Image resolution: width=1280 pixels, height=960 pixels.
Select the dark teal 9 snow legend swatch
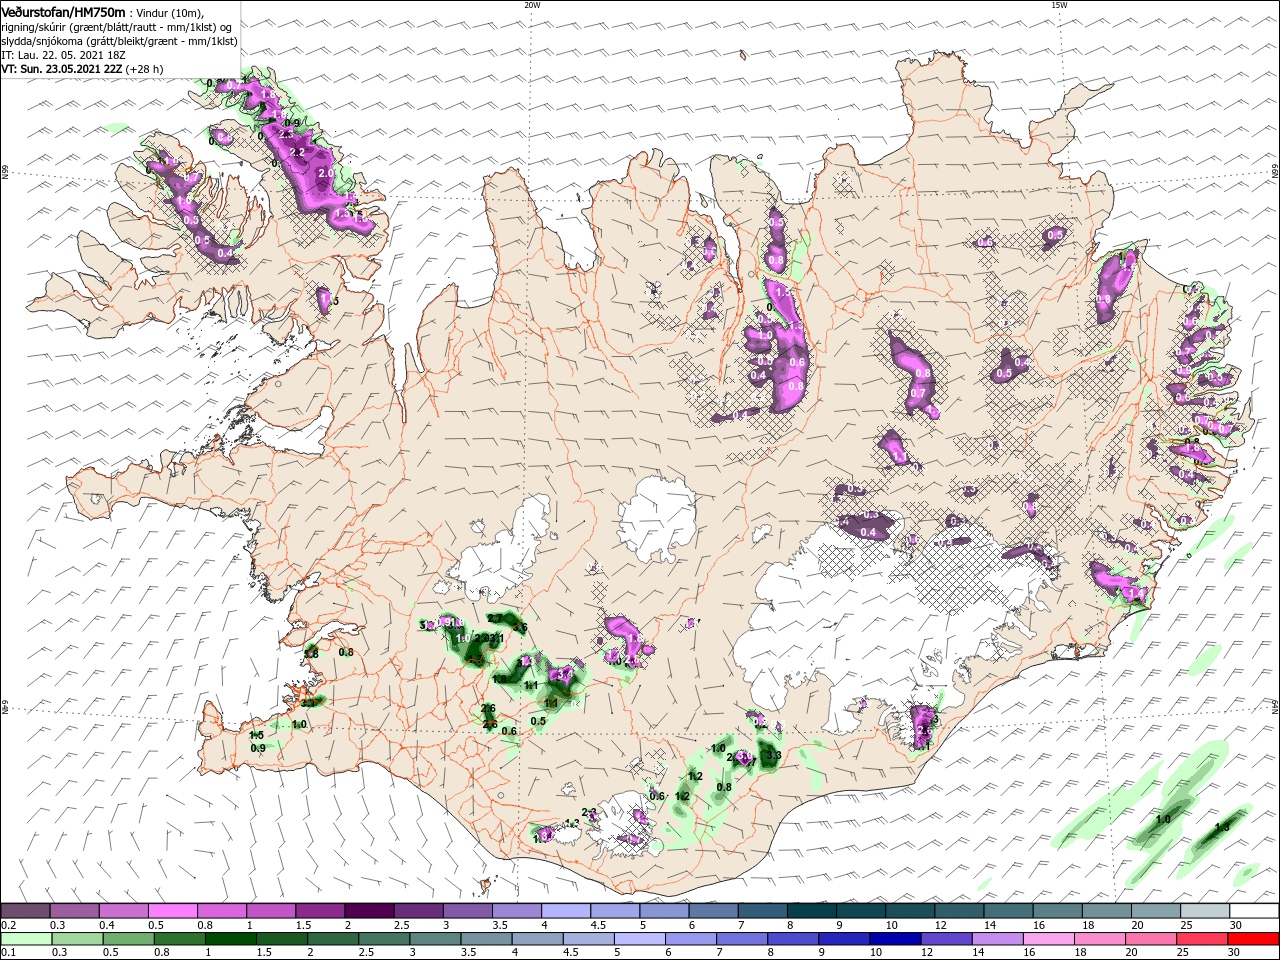click(x=860, y=911)
